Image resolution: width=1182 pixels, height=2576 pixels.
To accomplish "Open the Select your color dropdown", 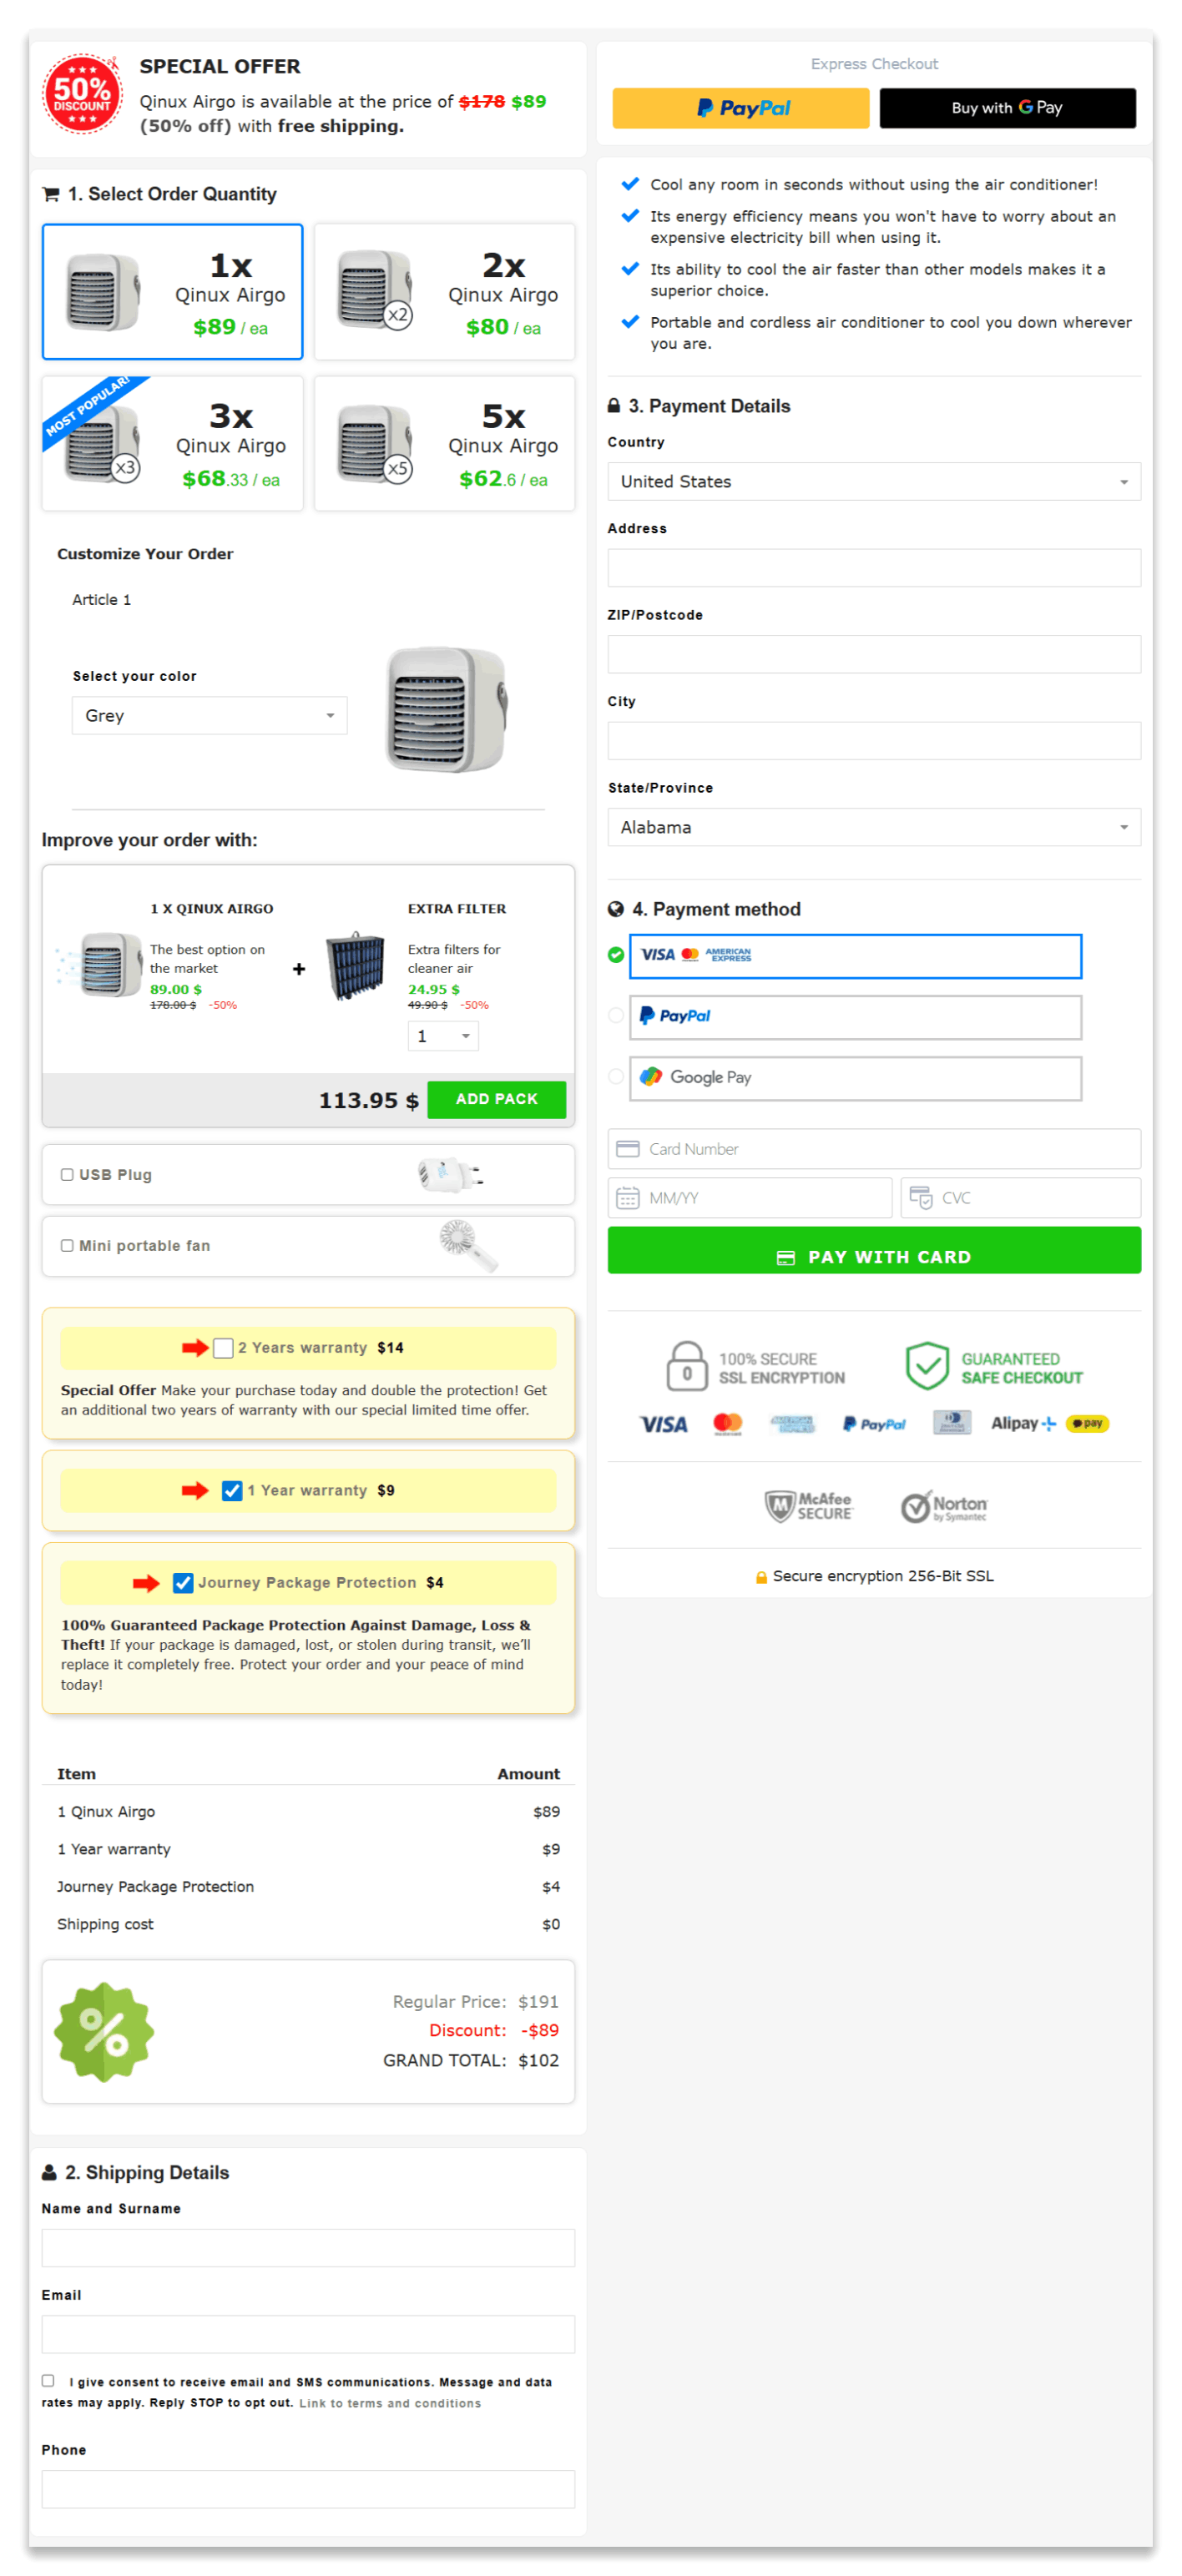I will pos(210,716).
